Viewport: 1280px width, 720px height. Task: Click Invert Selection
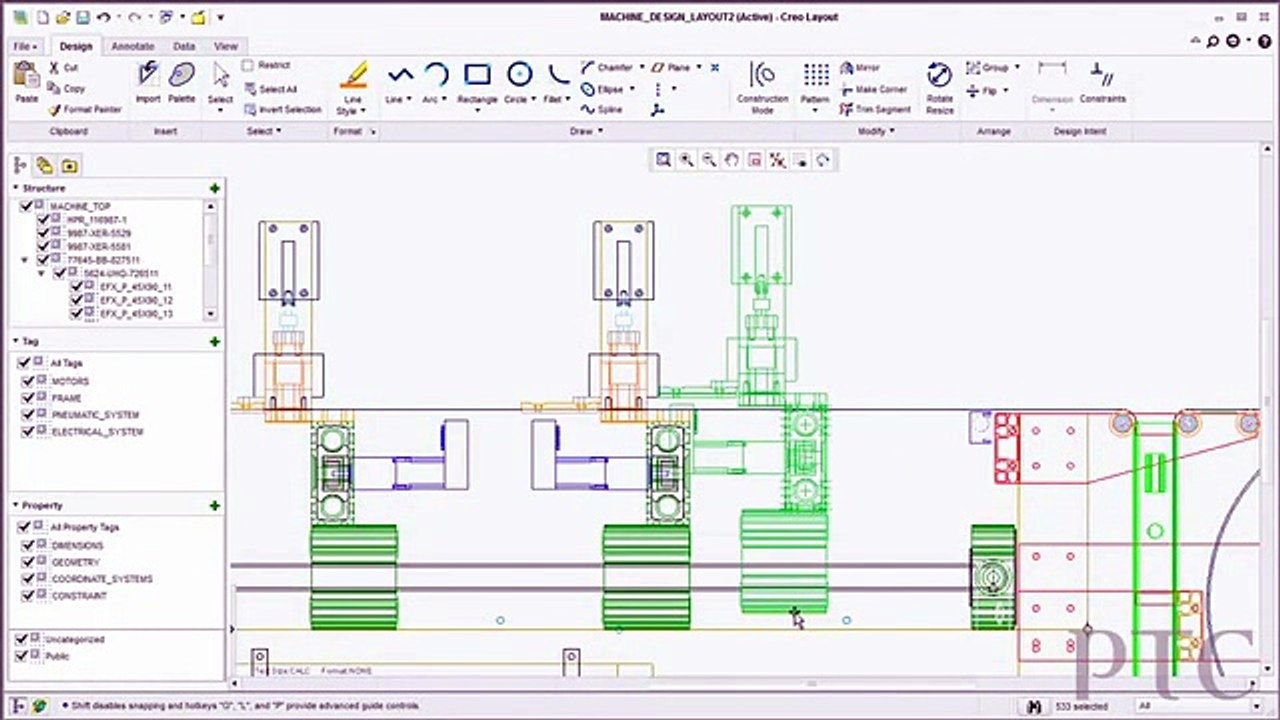coord(282,110)
